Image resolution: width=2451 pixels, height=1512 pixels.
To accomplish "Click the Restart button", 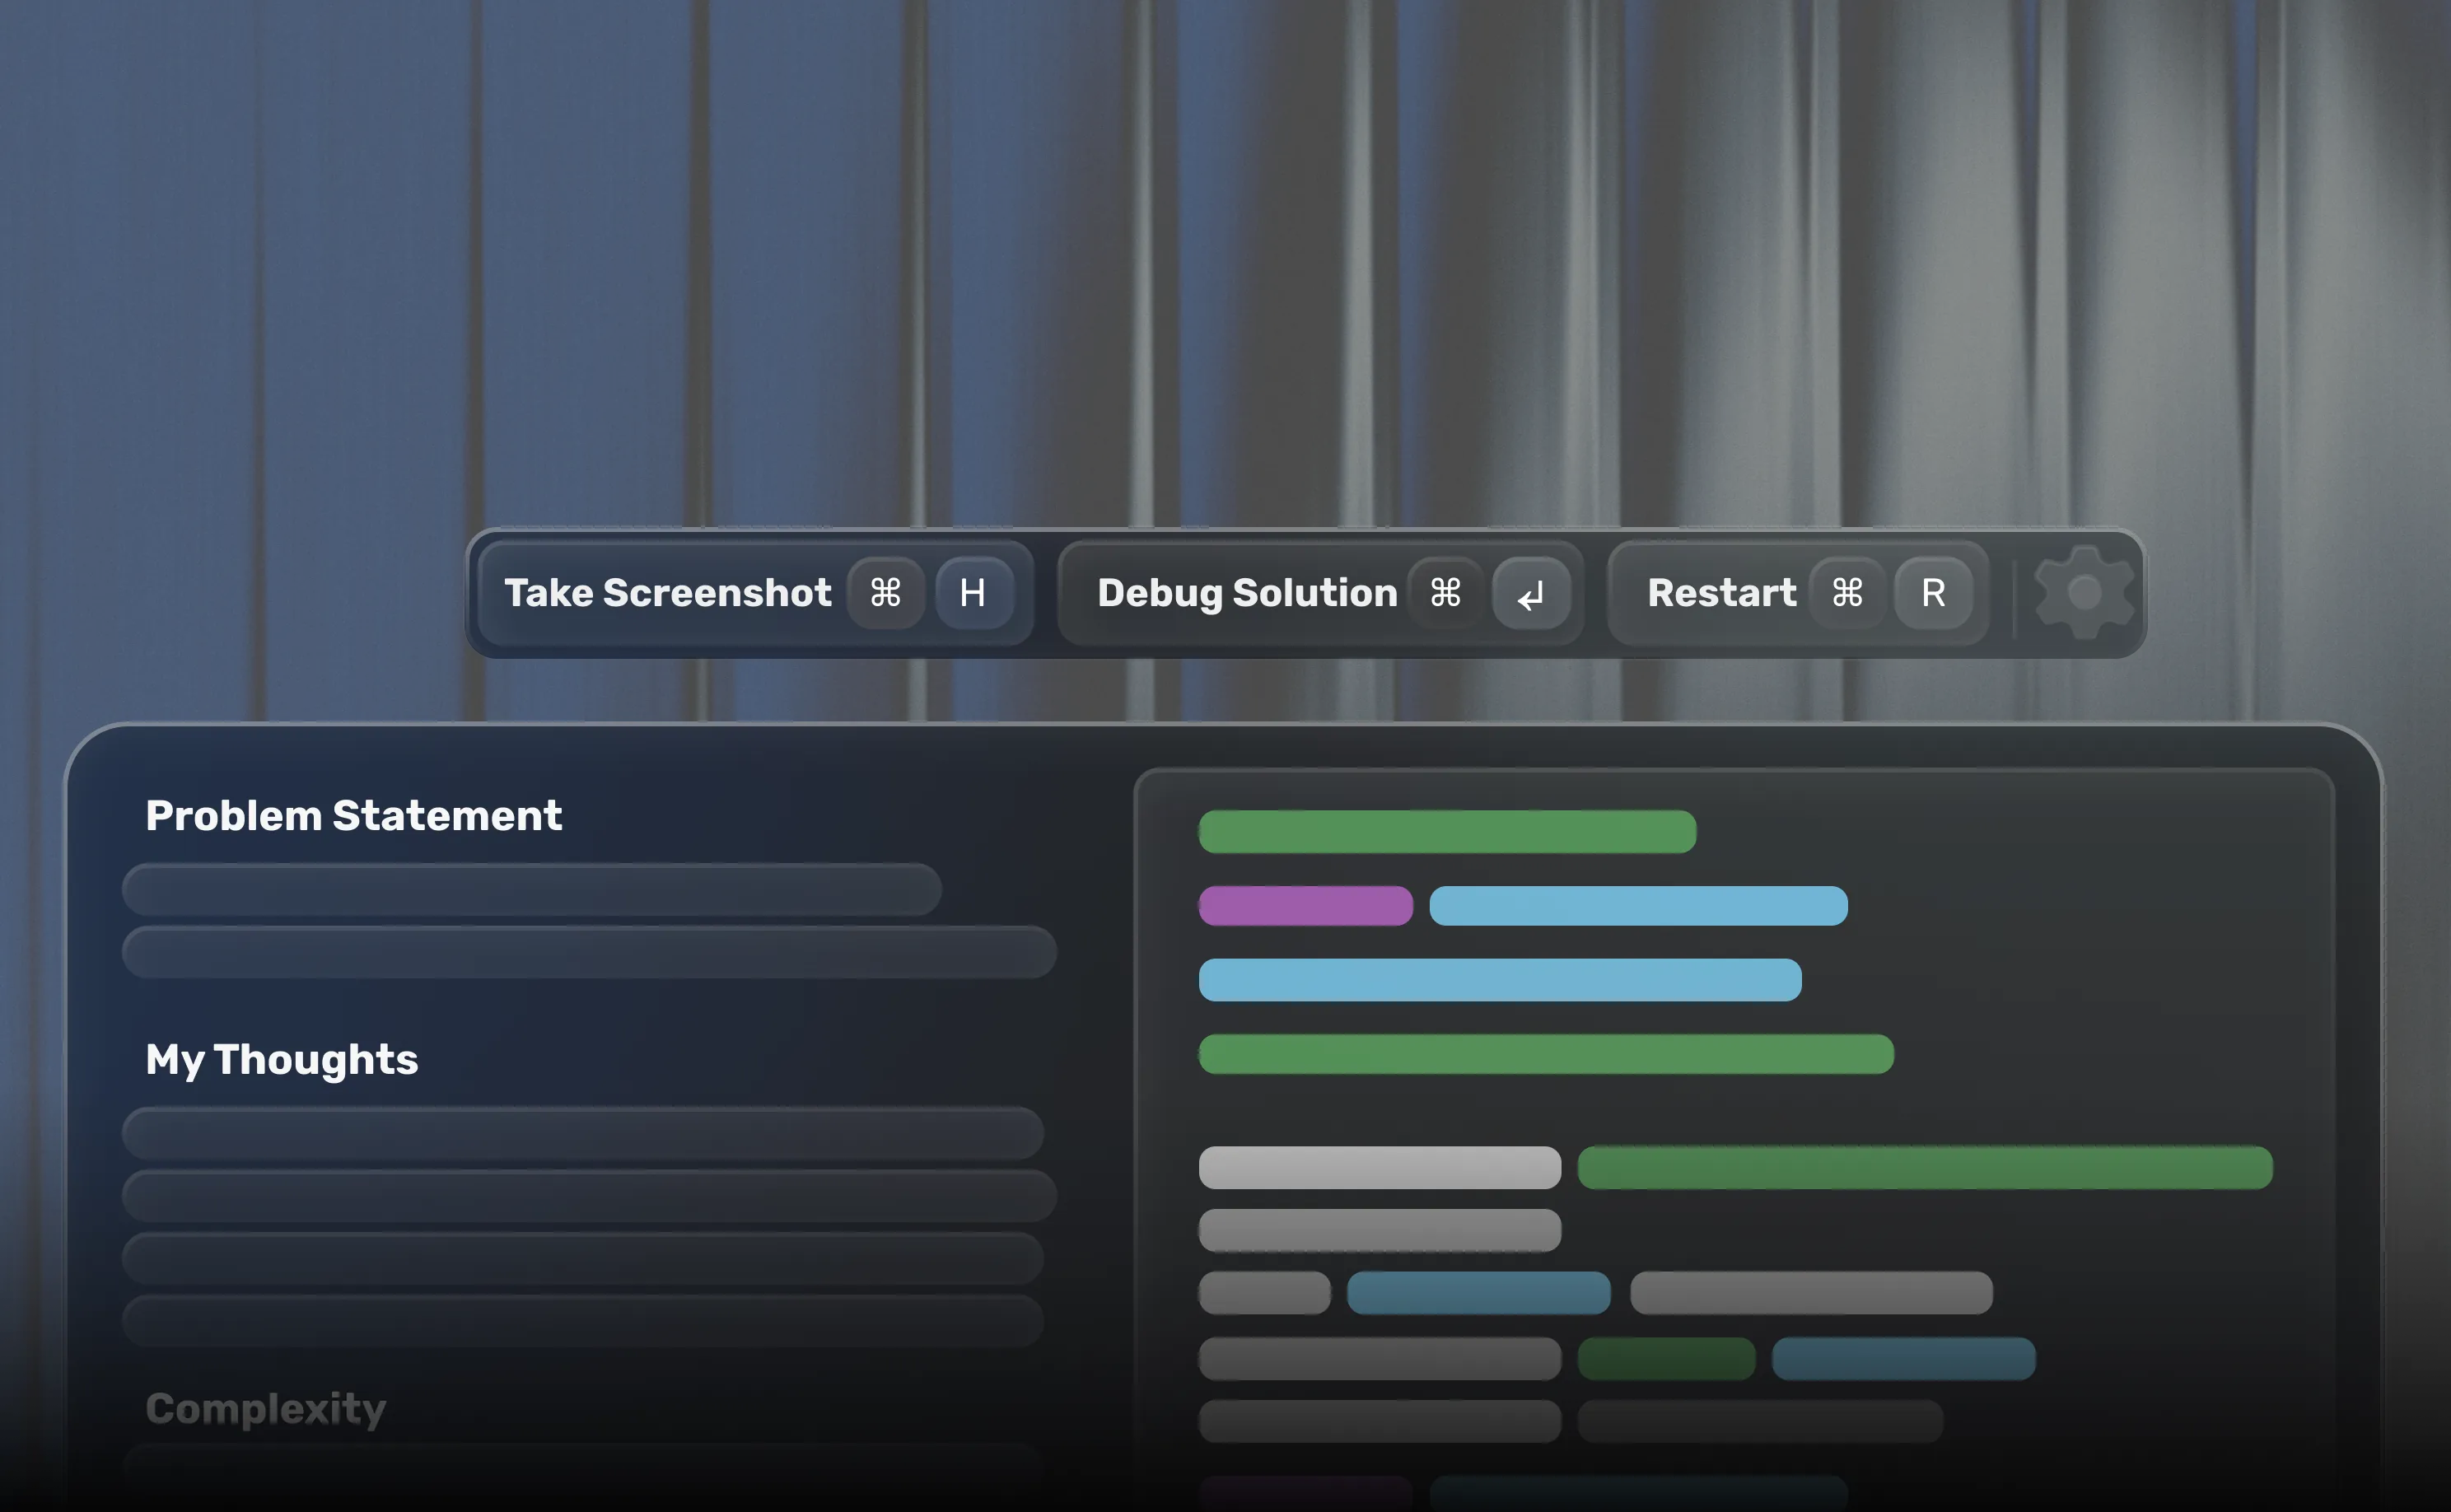I will coord(1797,593).
